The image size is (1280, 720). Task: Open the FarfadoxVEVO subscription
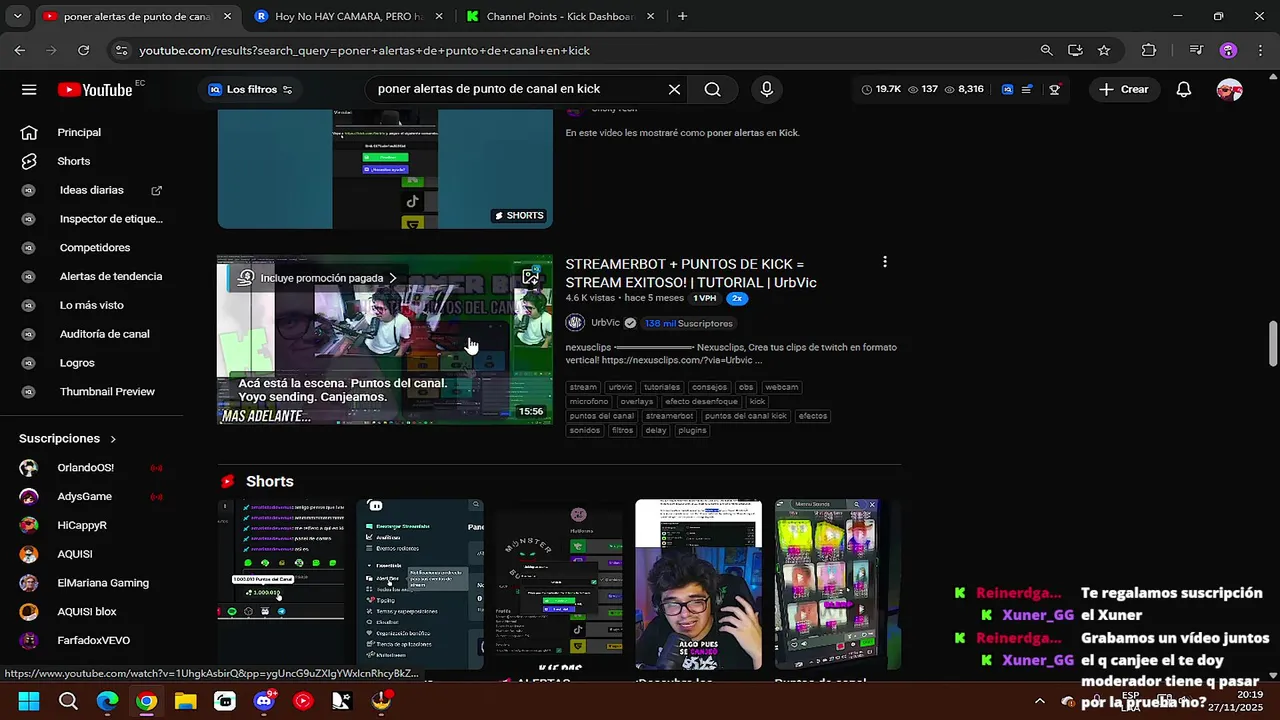click(93, 641)
